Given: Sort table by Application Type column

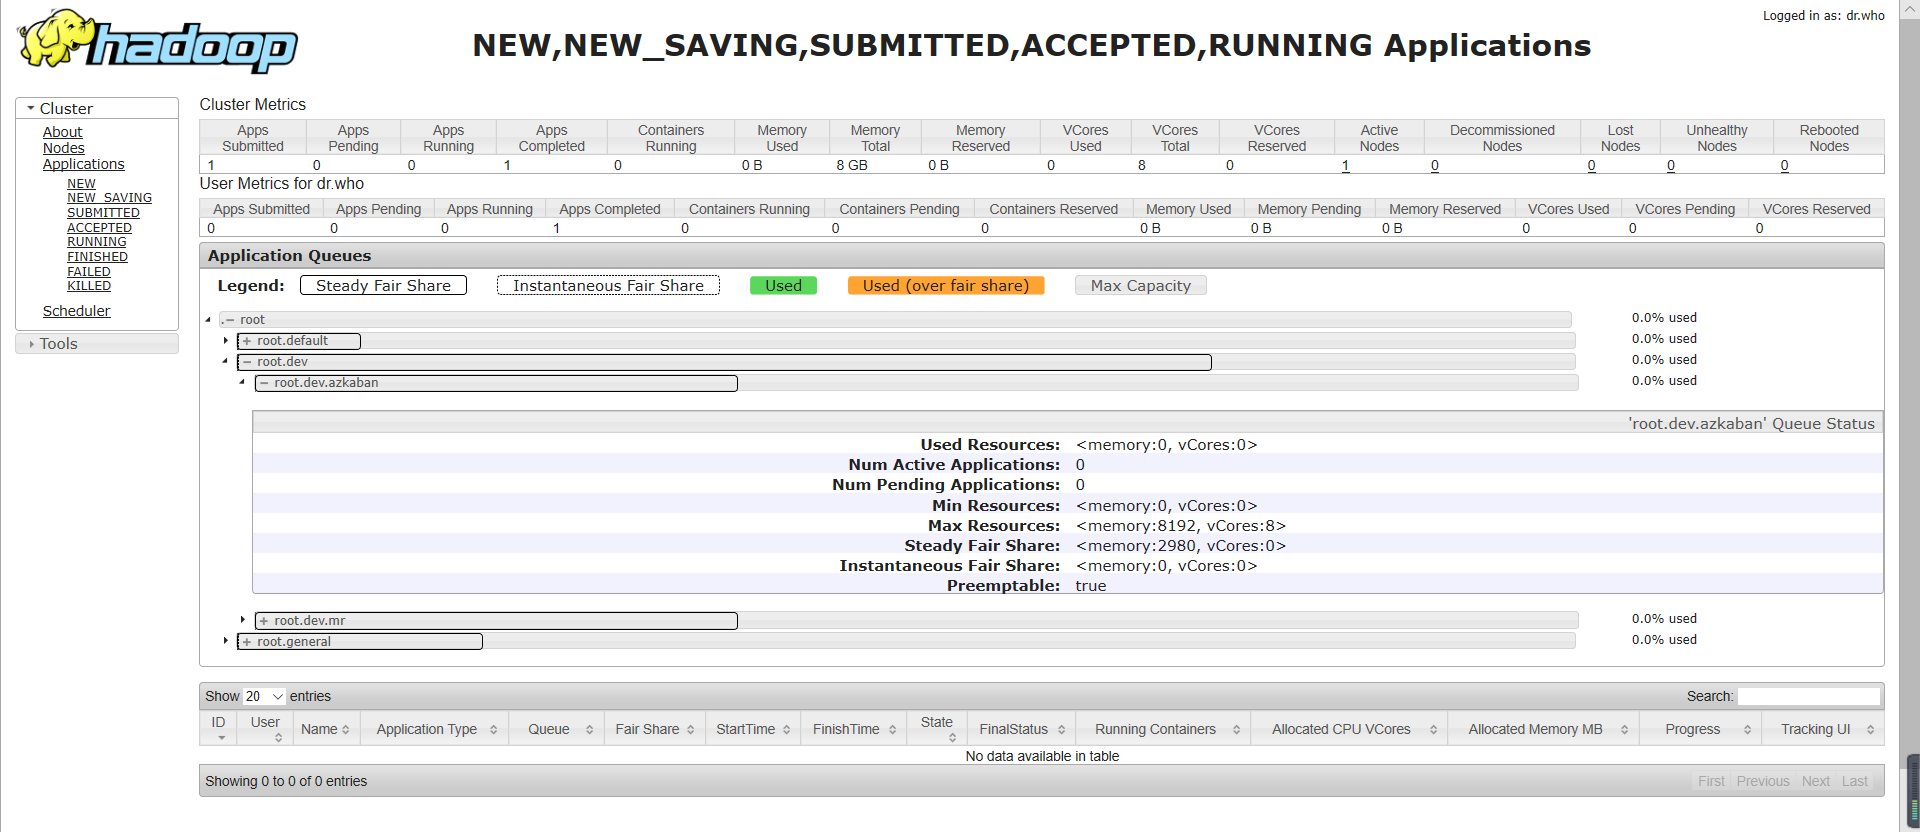Looking at the screenshot, I should (x=435, y=729).
